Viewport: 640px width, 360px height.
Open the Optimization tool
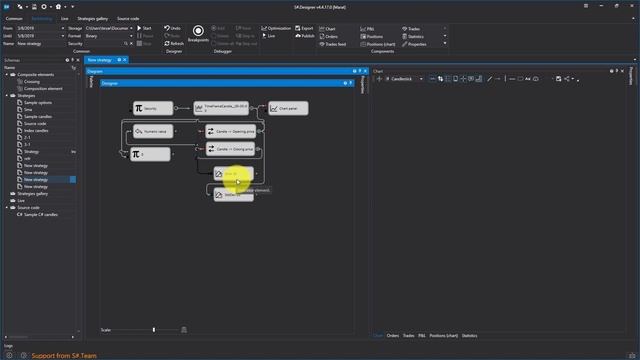(x=276, y=28)
